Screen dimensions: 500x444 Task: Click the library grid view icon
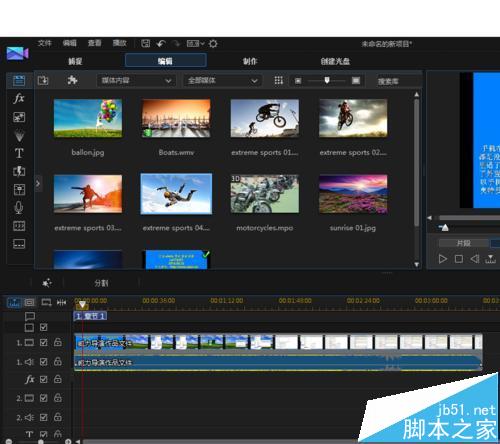click(279, 80)
